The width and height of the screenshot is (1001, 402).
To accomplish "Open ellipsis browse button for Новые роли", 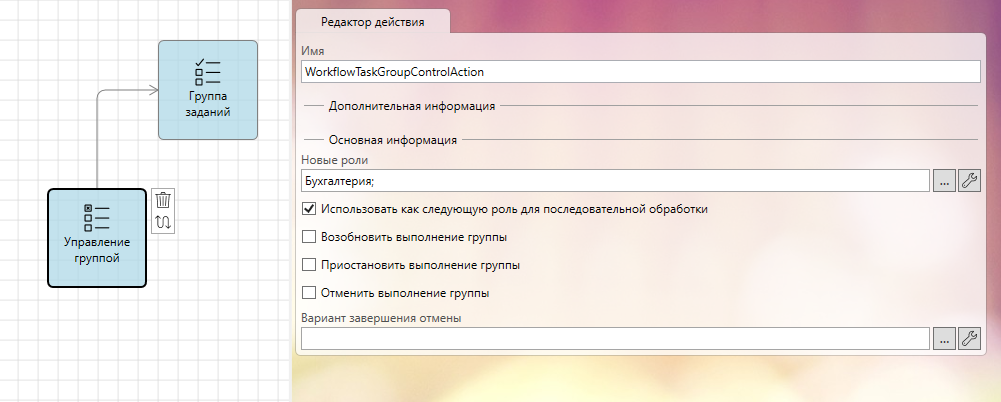I will 944,181.
